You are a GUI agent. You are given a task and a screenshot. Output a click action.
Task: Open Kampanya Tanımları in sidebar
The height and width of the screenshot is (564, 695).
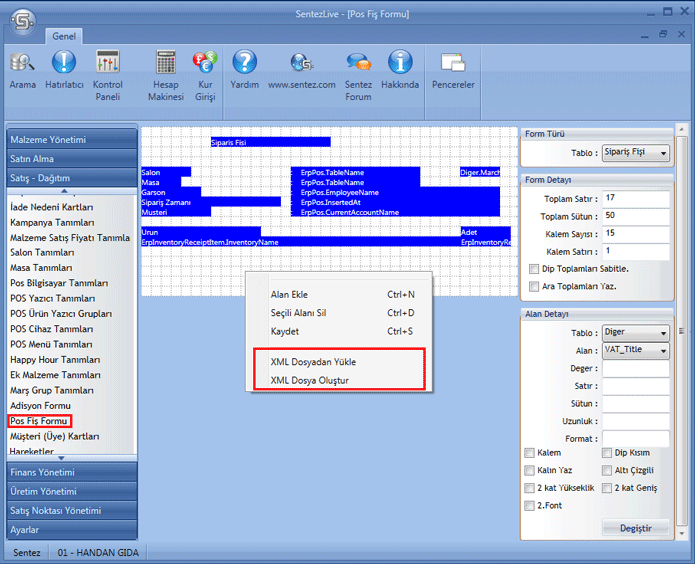[52, 223]
